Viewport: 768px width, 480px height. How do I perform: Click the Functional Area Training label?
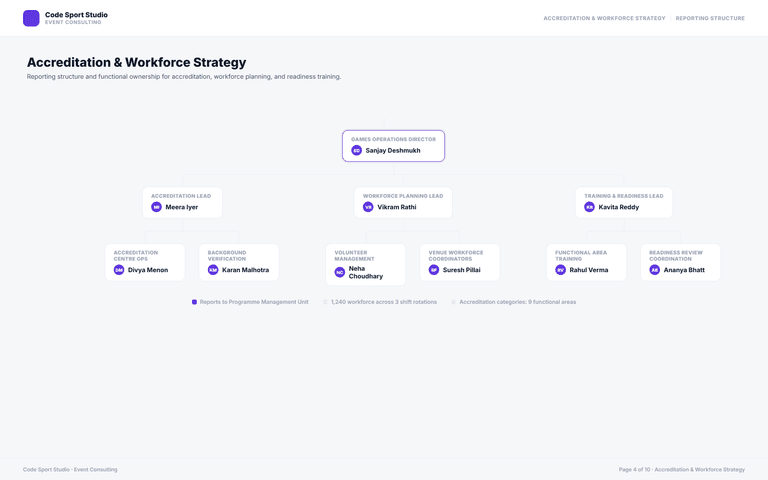tap(581, 256)
